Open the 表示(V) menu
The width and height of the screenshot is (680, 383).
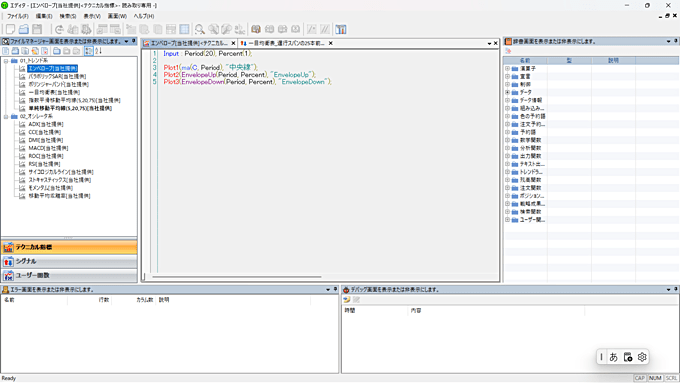click(92, 16)
